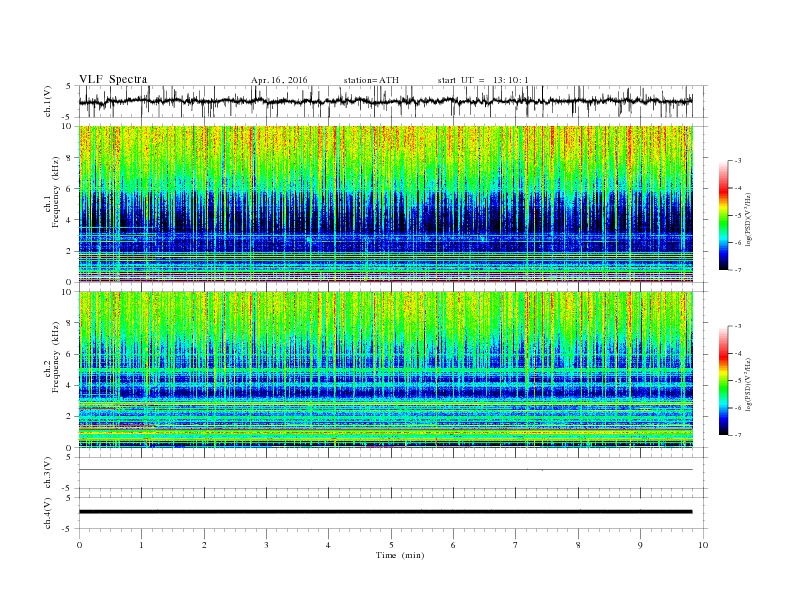Click ch.2 colorbar value '-7'
The height and width of the screenshot is (612, 792).
coord(737,435)
